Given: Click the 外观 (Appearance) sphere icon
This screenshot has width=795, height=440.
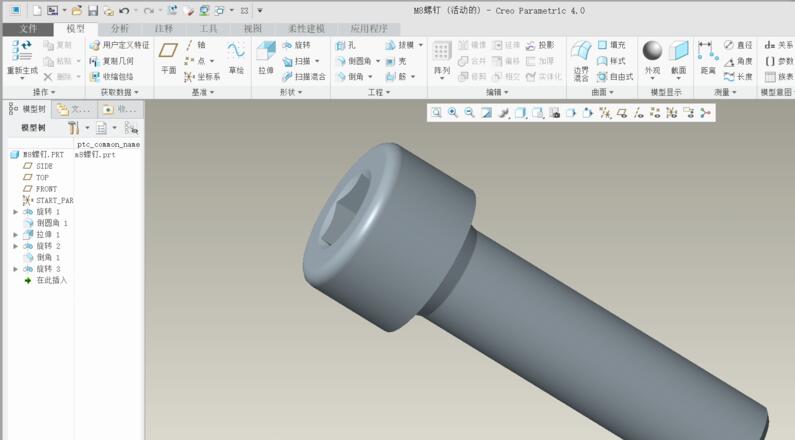Looking at the screenshot, I should tap(653, 51).
